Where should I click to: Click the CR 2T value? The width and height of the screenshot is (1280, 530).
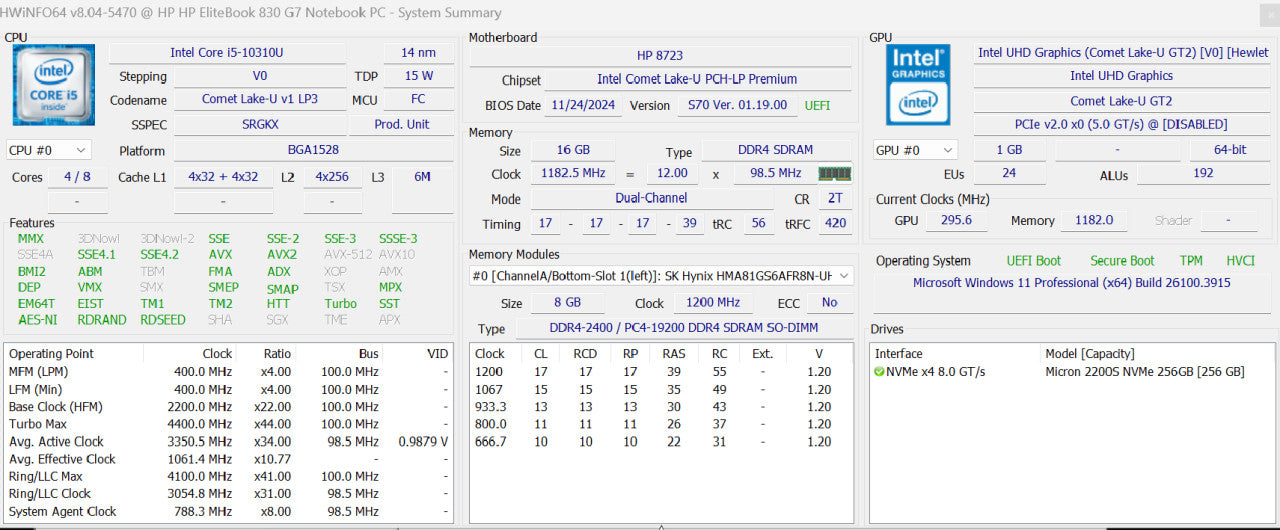coord(835,198)
